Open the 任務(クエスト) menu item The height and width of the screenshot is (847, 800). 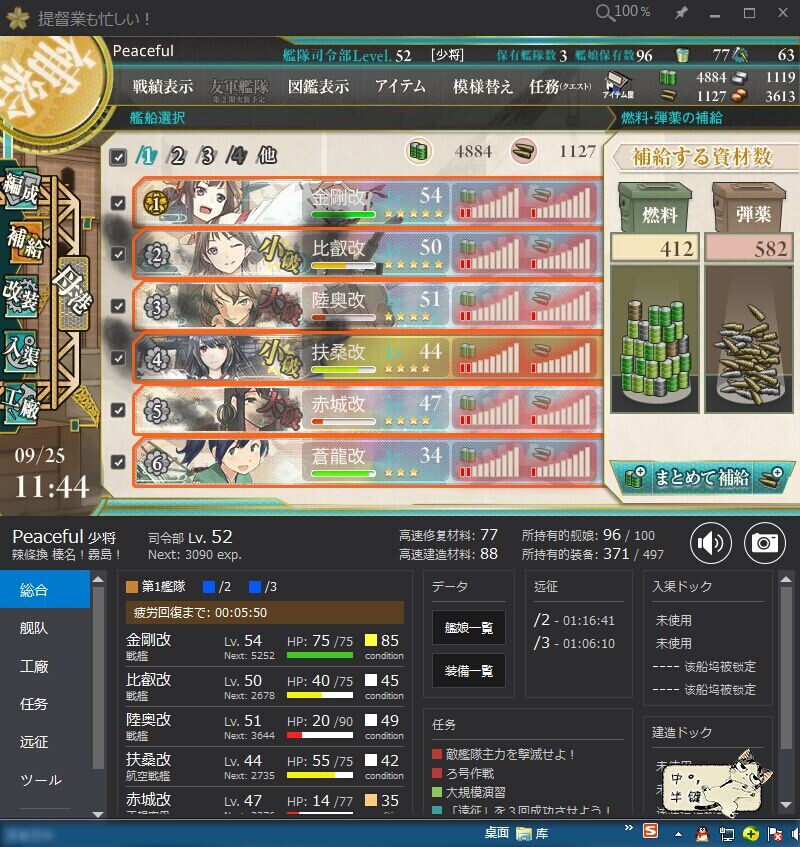[x=560, y=86]
